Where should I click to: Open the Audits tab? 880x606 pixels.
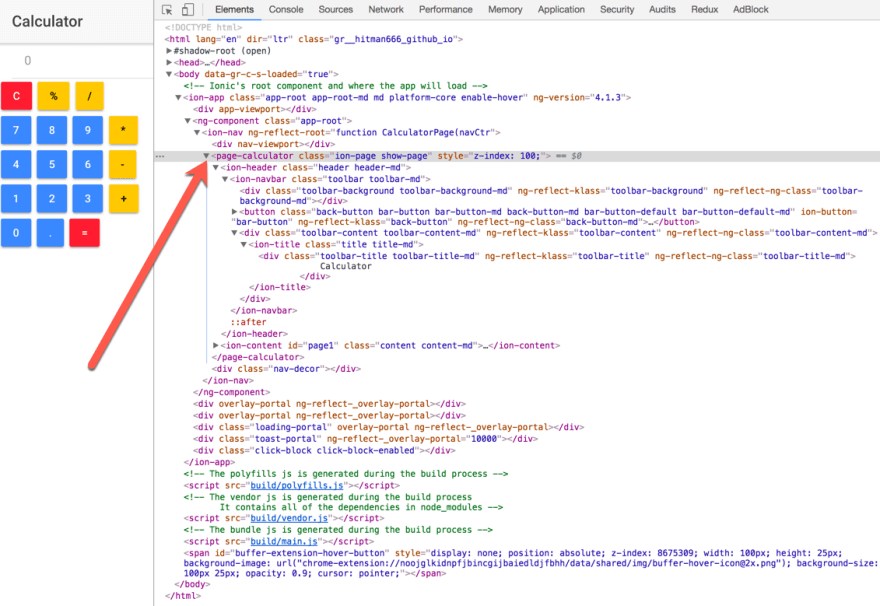pyautogui.click(x=662, y=10)
